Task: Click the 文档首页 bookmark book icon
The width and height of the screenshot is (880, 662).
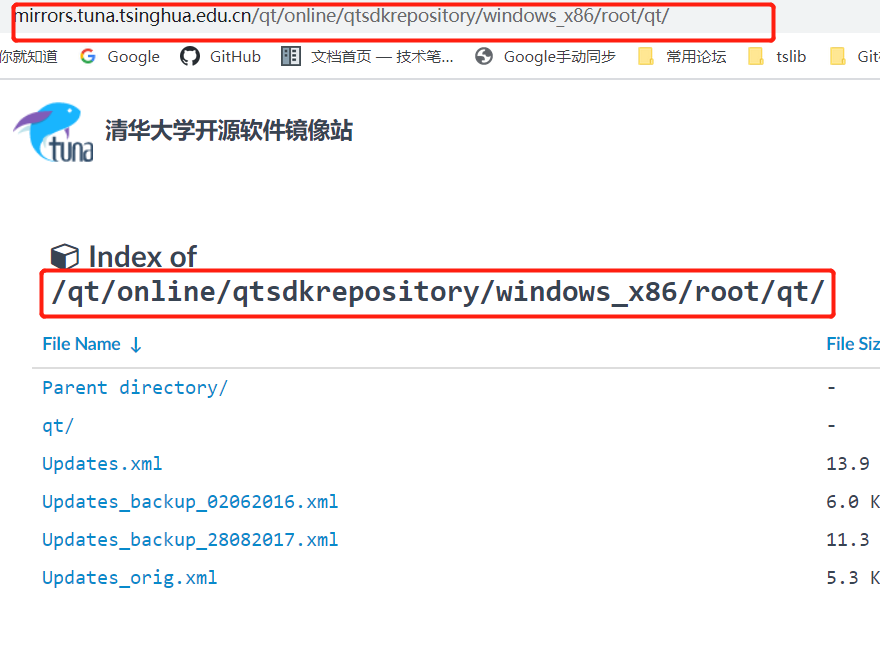Action: [x=291, y=56]
